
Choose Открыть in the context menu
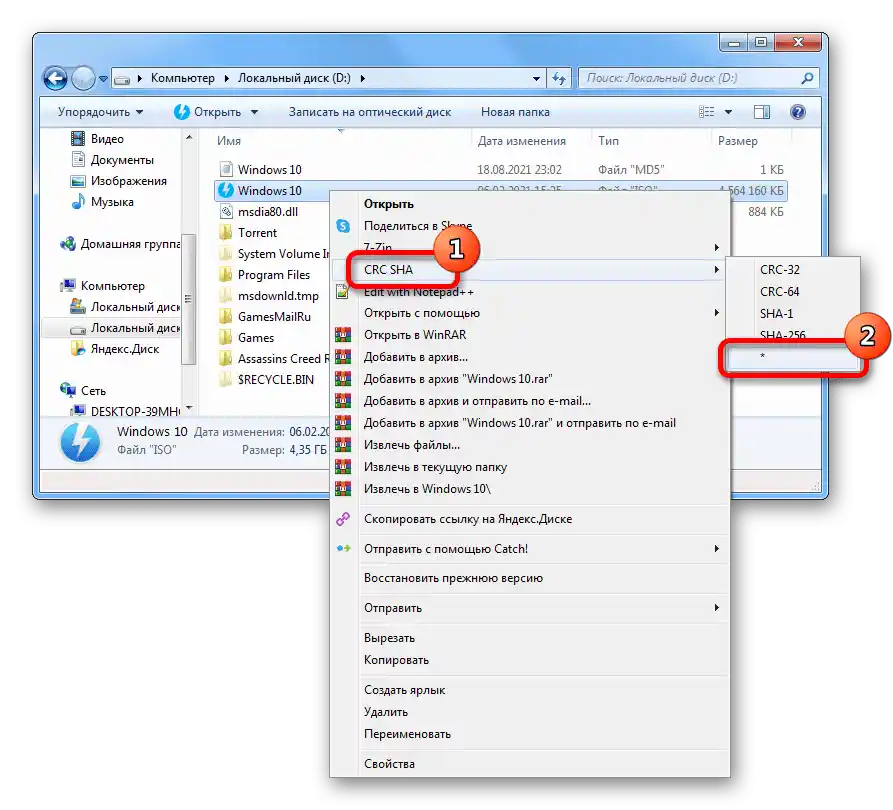(530, 204)
